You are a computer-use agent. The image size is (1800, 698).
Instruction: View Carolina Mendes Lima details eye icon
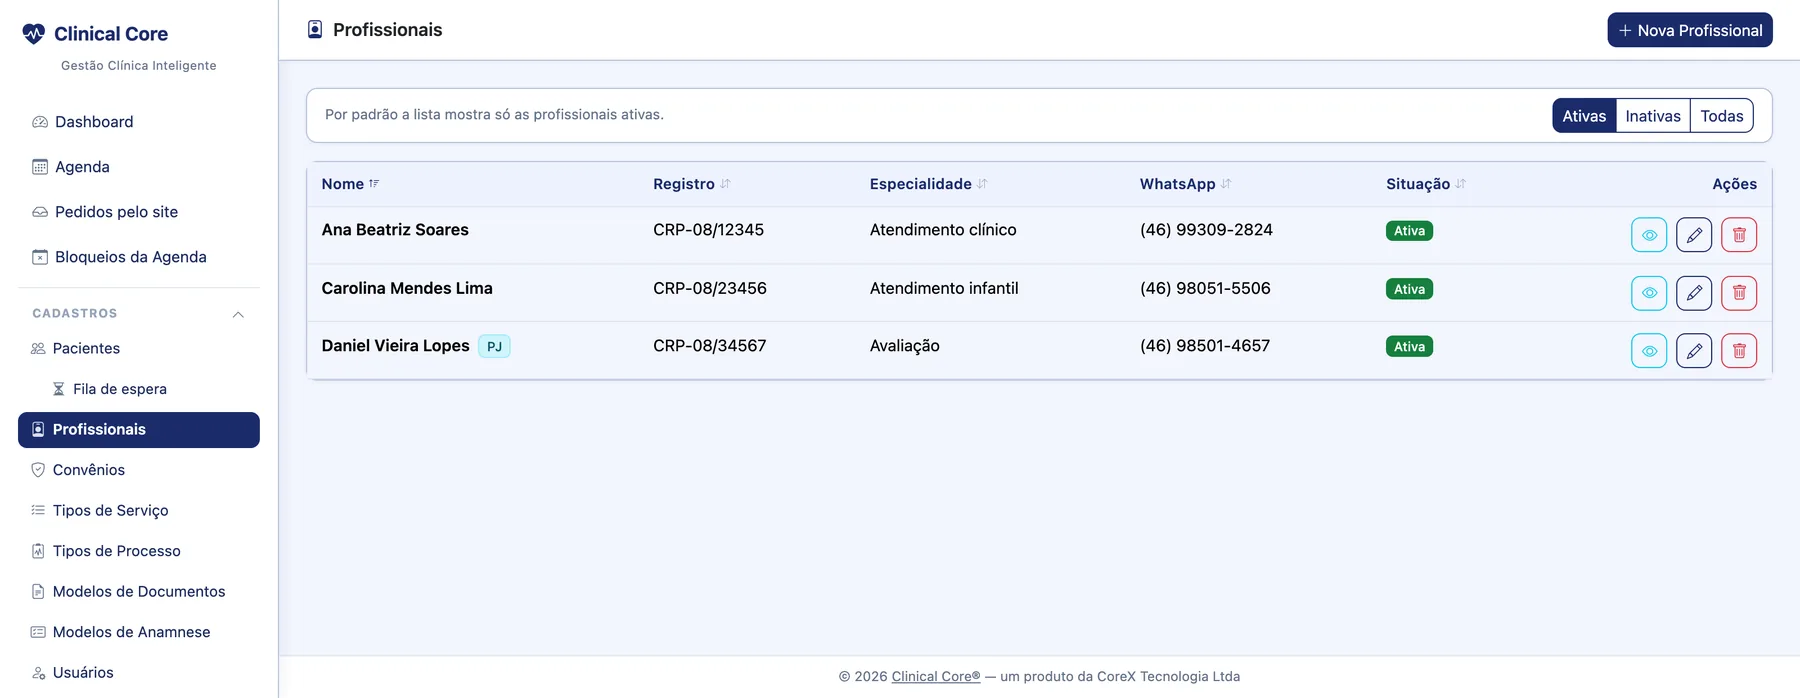point(1649,293)
